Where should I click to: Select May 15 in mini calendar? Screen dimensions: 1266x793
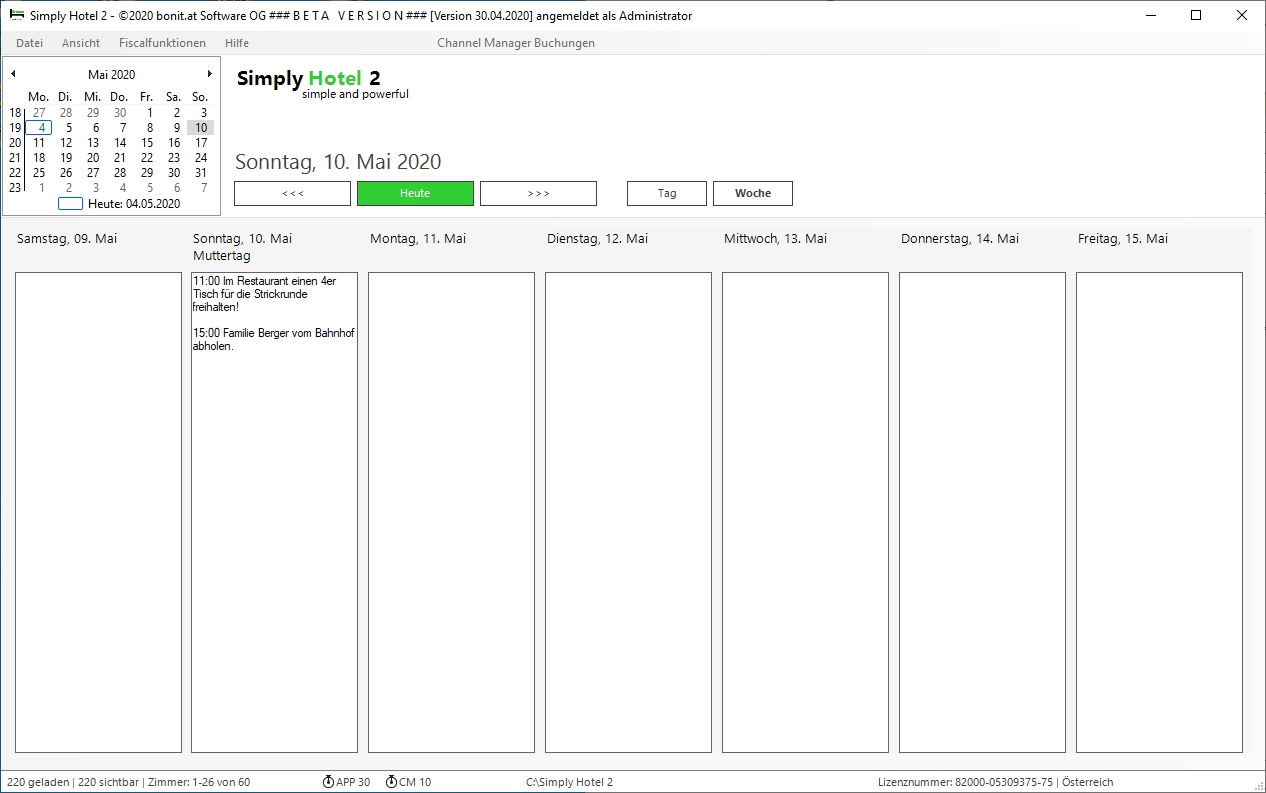click(147, 143)
